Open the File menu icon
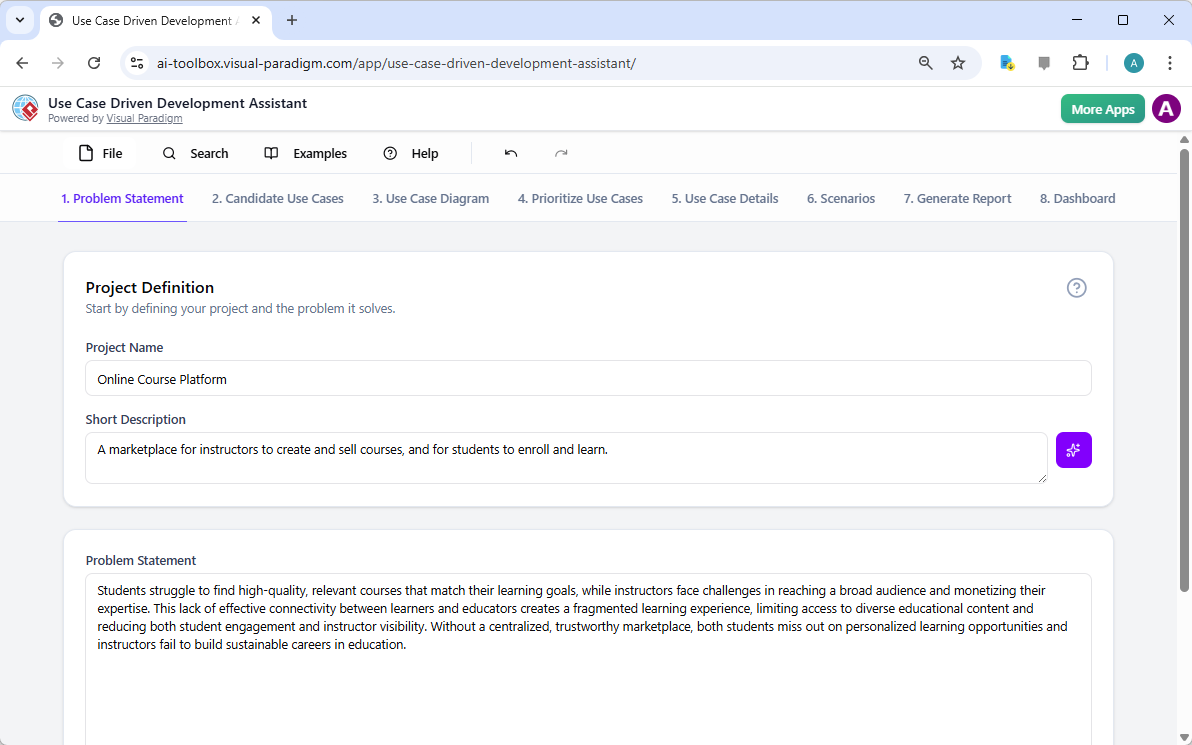Image resolution: width=1192 pixels, height=745 pixels. (x=87, y=153)
